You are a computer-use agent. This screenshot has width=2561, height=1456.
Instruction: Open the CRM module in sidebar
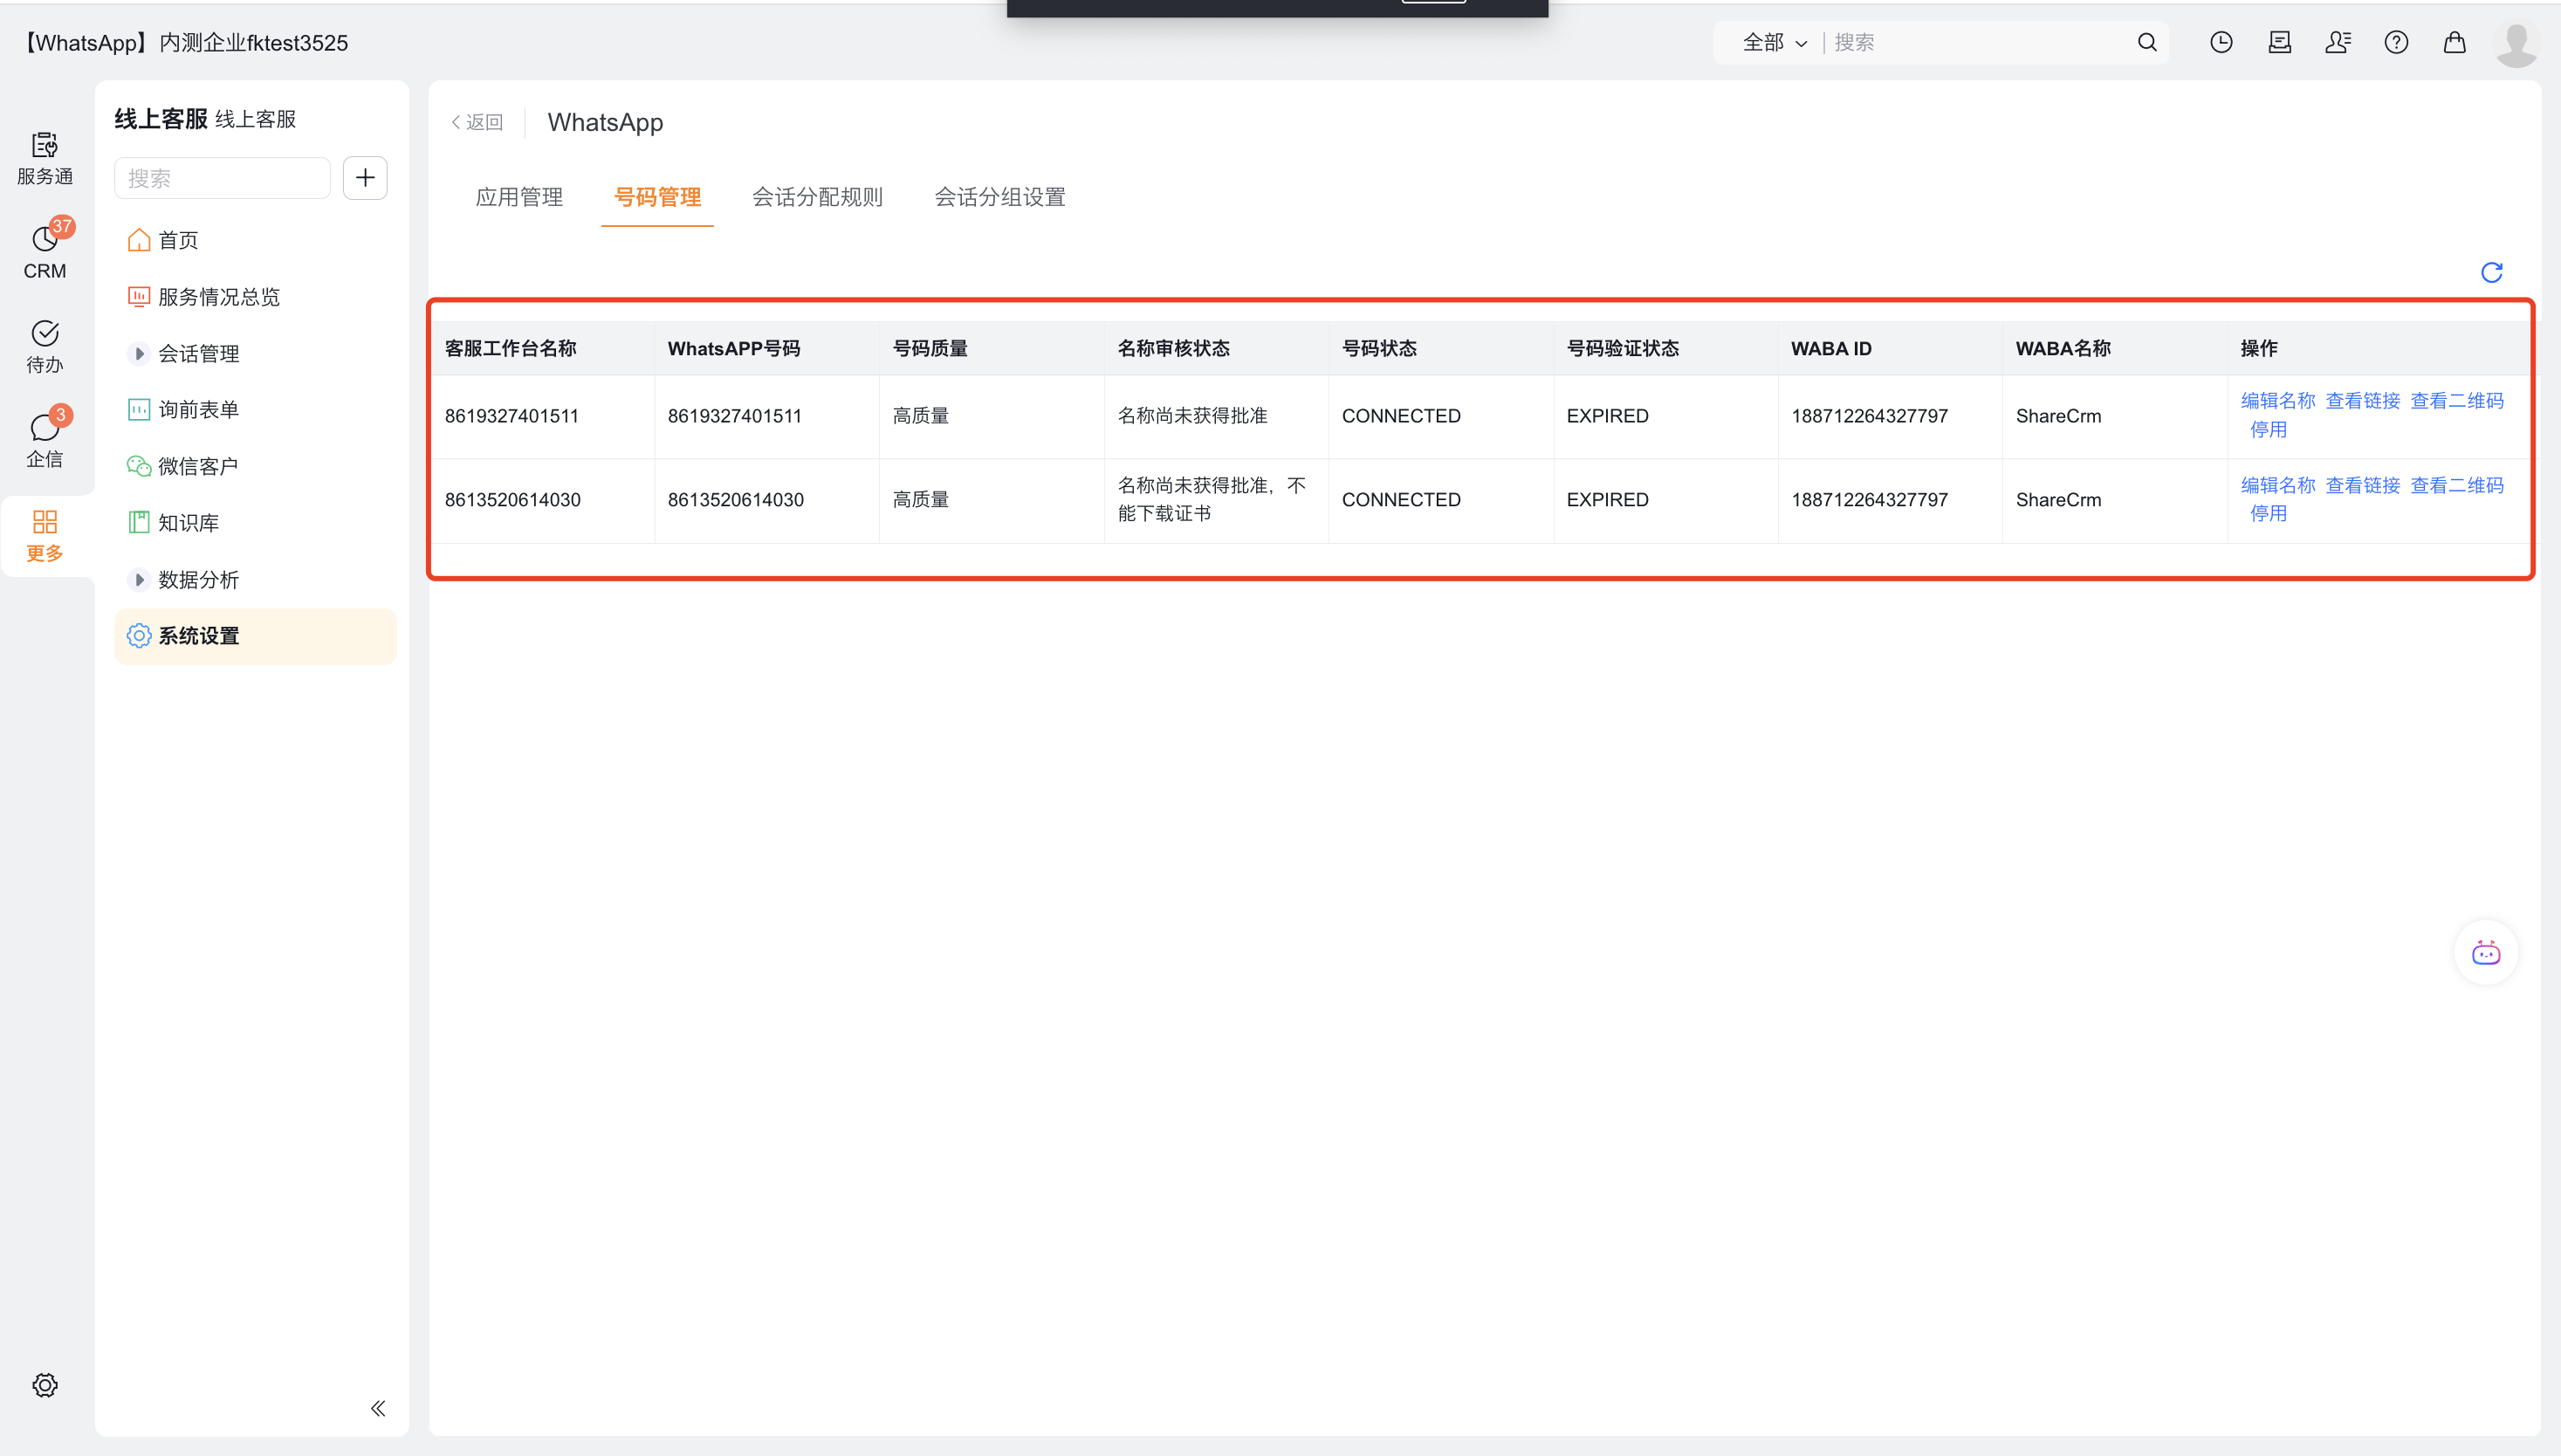tap(45, 250)
